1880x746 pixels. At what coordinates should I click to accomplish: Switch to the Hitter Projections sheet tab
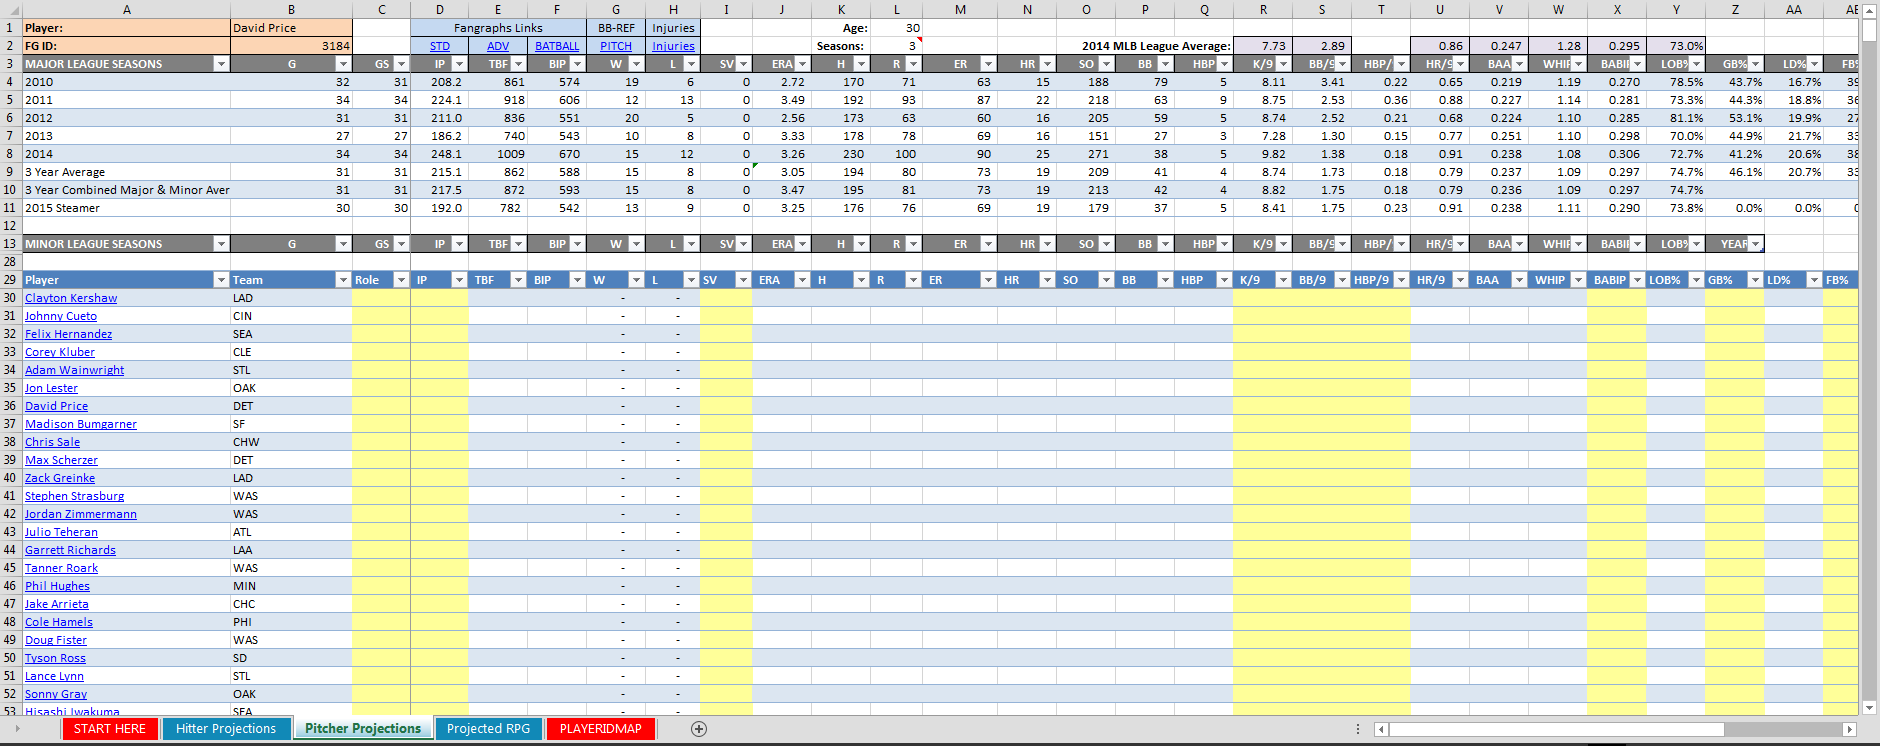pos(226,729)
